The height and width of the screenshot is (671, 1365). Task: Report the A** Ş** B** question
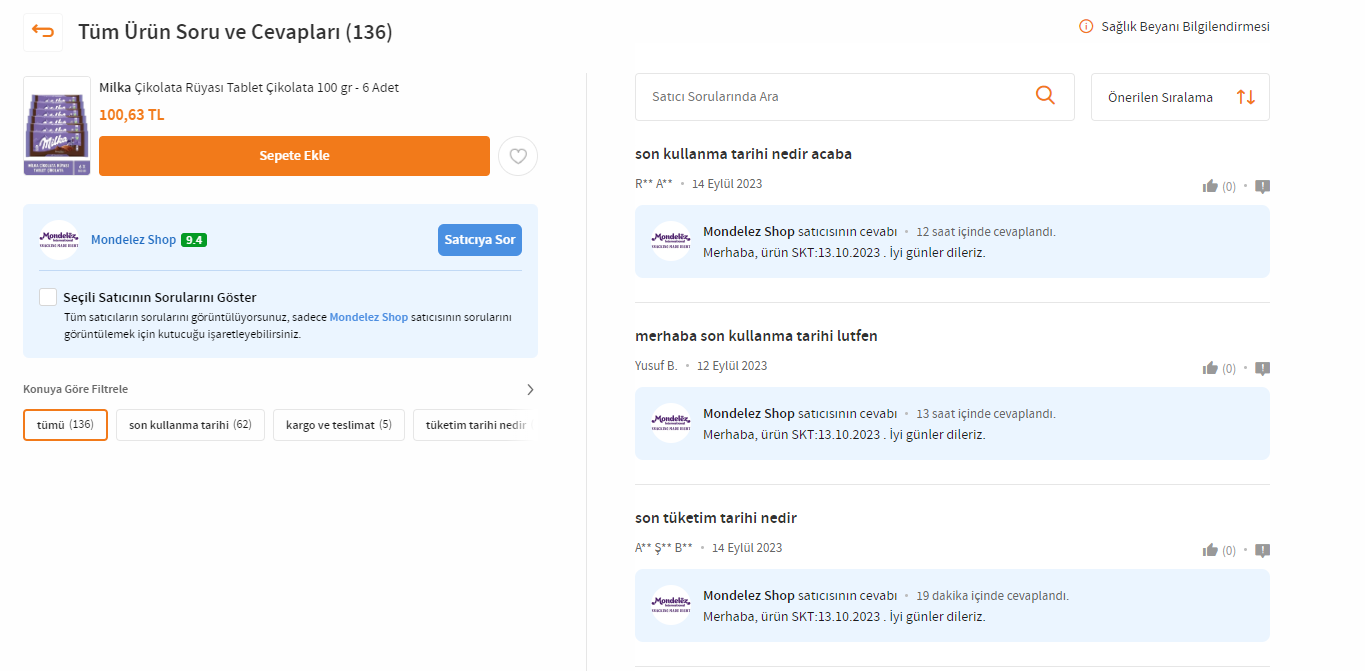pyautogui.click(x=1262, y=550)
